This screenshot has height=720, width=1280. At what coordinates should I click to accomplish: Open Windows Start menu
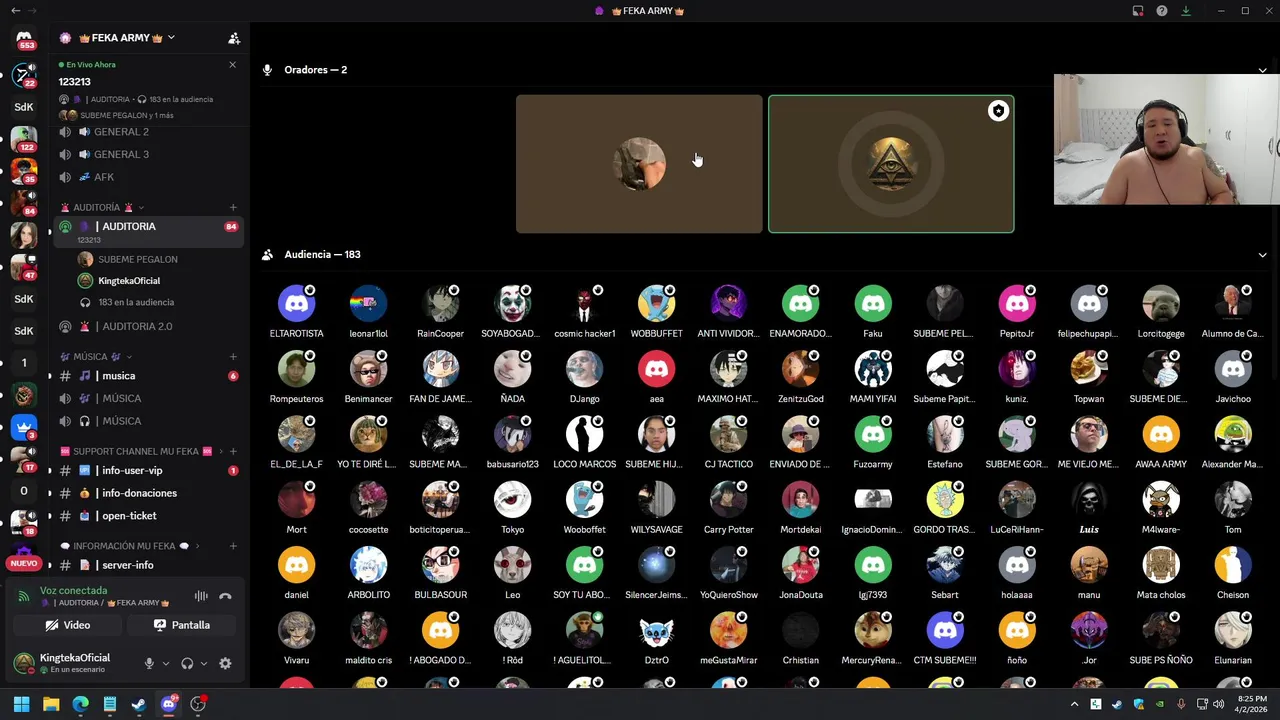(x=21, y=704)
